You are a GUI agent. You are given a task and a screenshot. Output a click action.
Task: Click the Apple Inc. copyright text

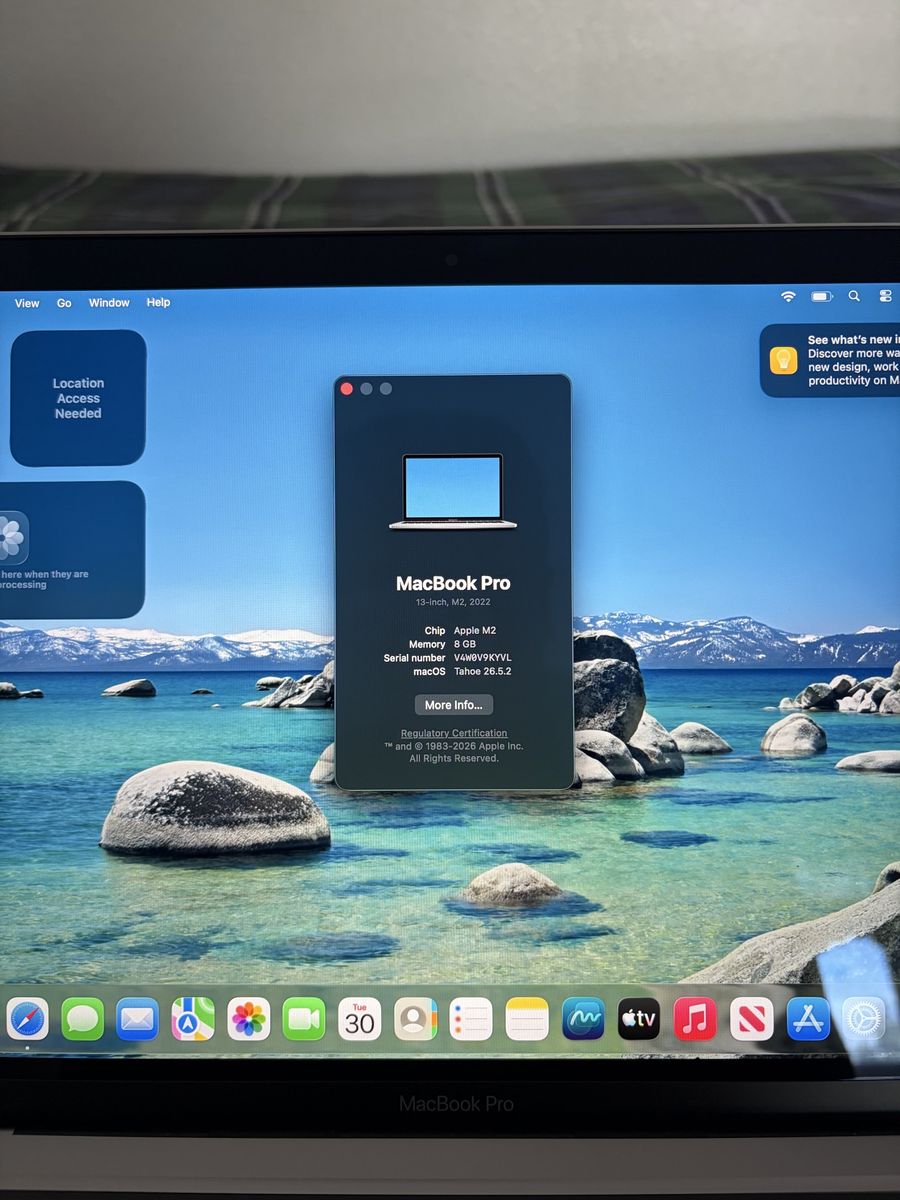click(454, 752)
